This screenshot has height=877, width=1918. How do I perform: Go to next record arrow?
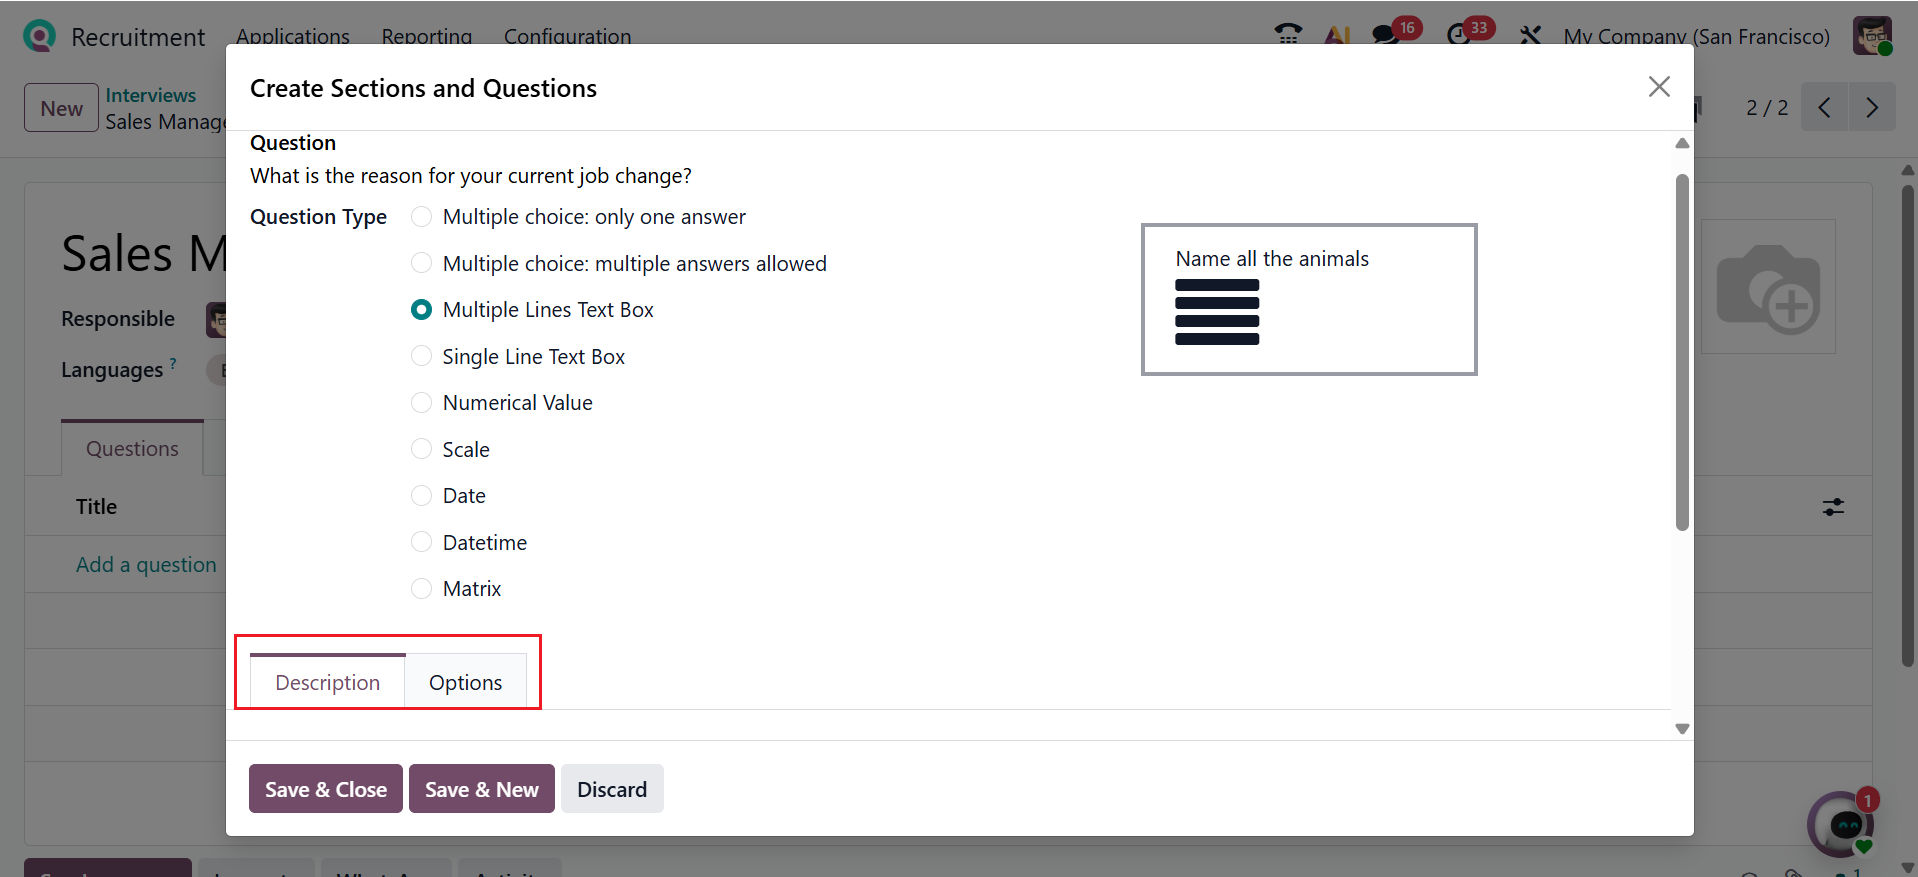coord(1872,108)
